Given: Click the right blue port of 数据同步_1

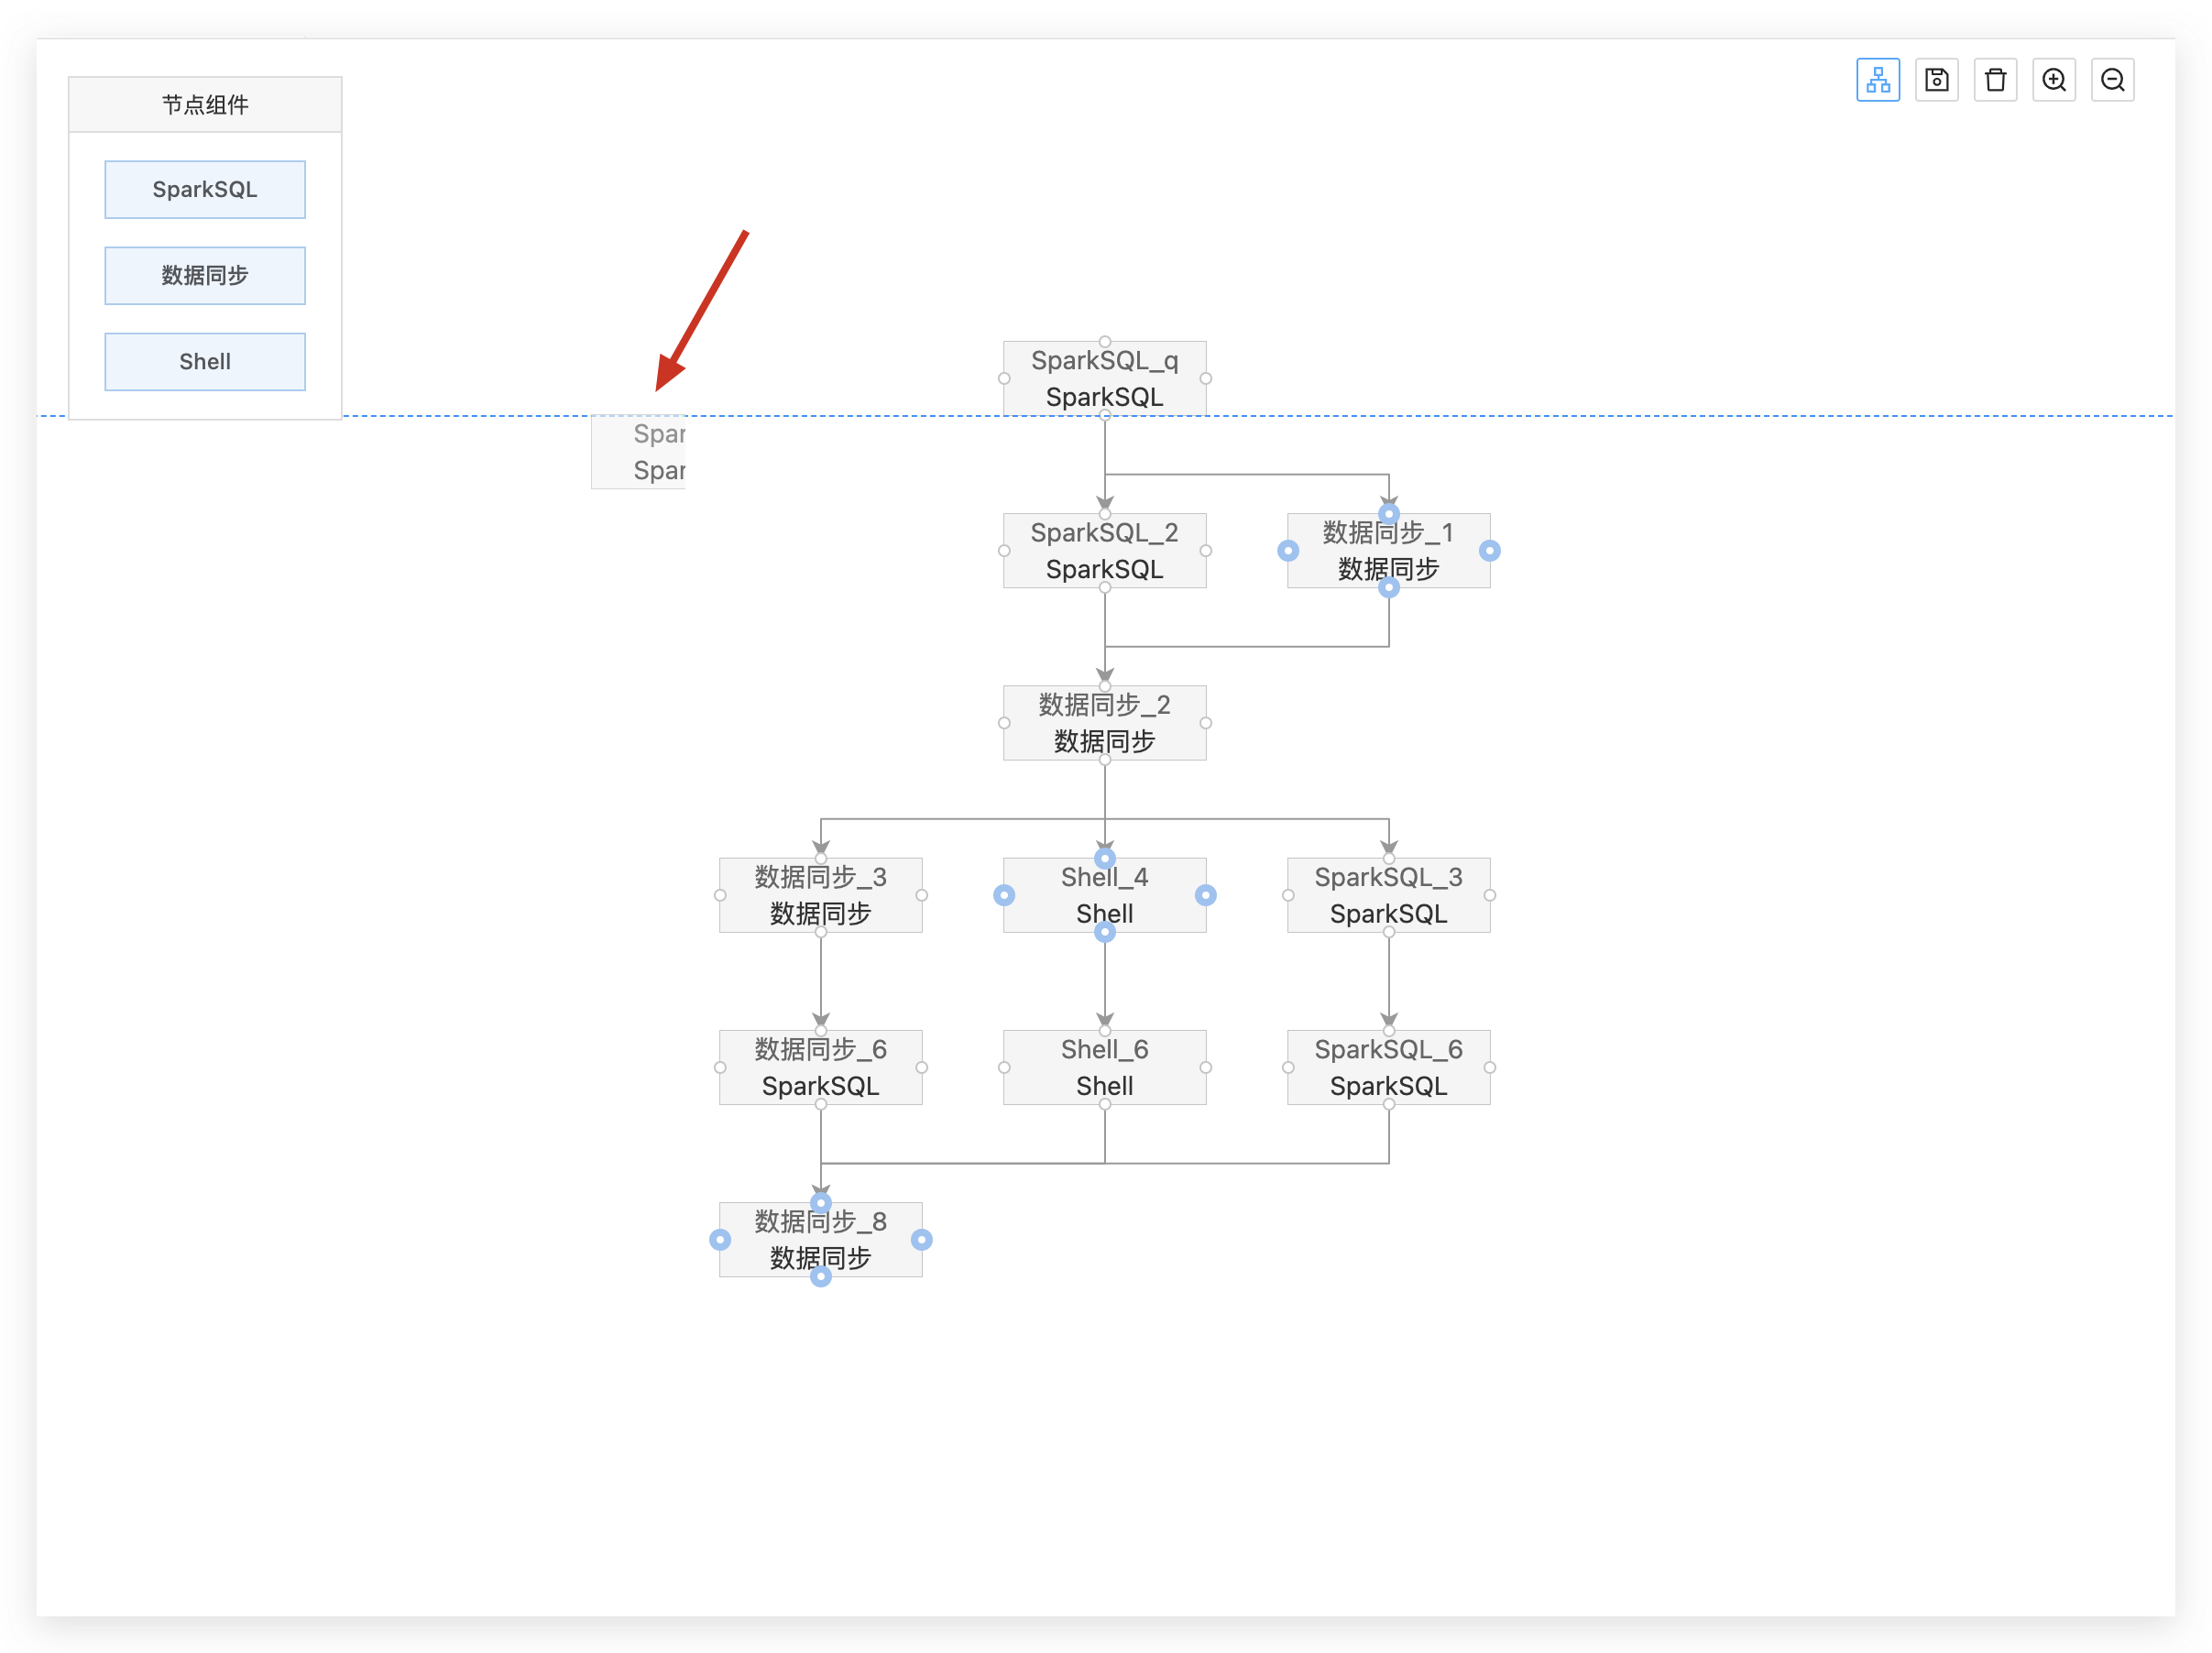Looking at the screenshot, I should (1489, 551).
